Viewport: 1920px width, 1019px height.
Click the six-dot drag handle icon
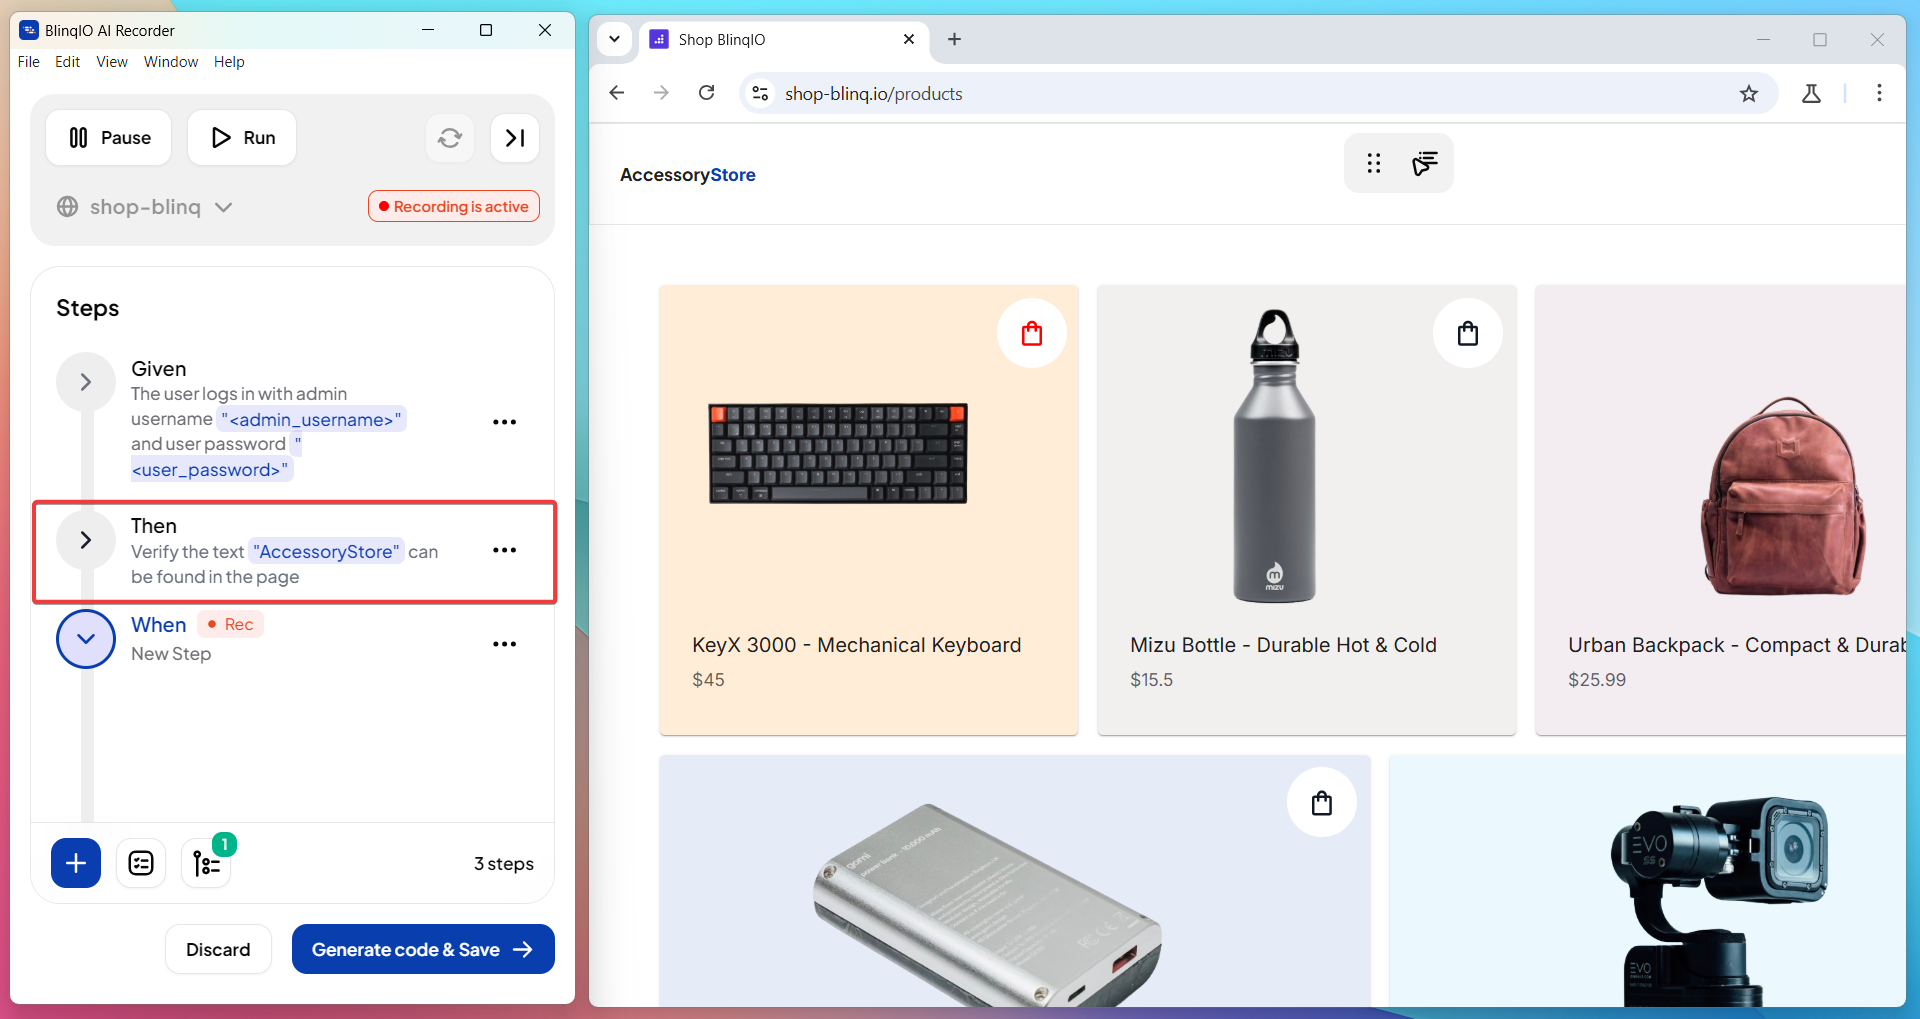click(1374, 163)
